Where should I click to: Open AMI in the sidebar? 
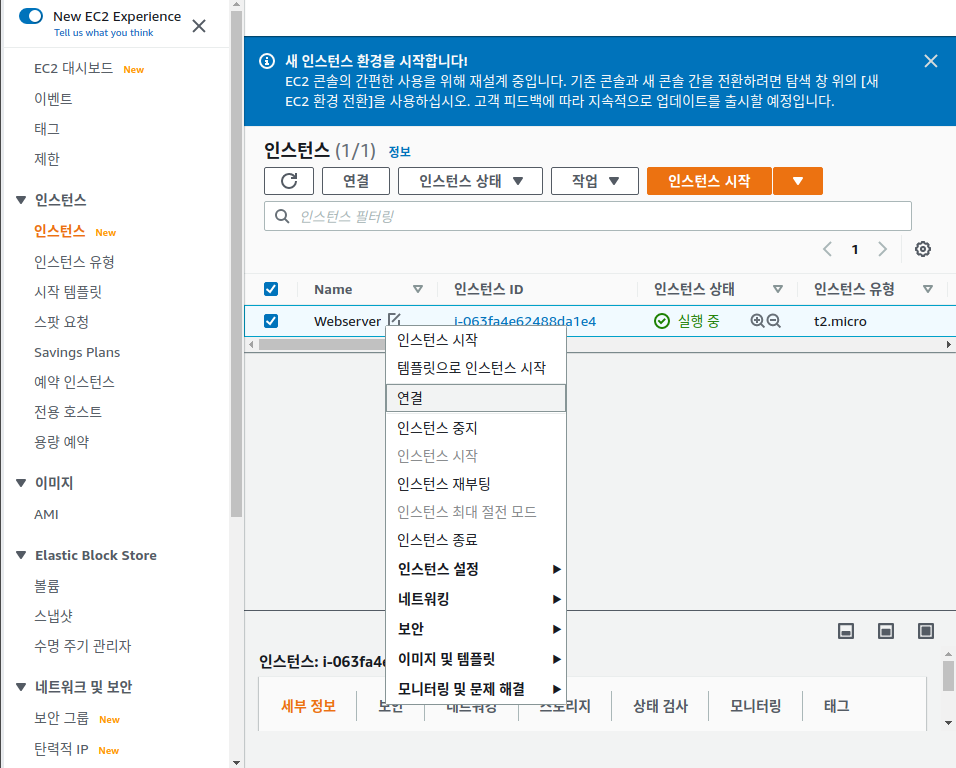tap(46, 514)
